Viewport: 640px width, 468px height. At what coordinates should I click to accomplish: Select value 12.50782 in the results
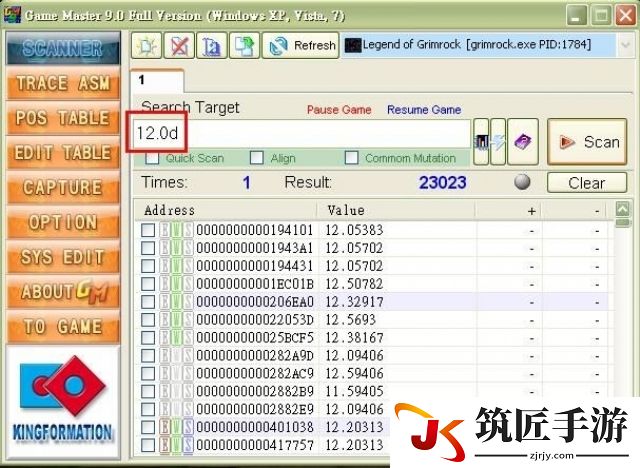coord(354,284)
